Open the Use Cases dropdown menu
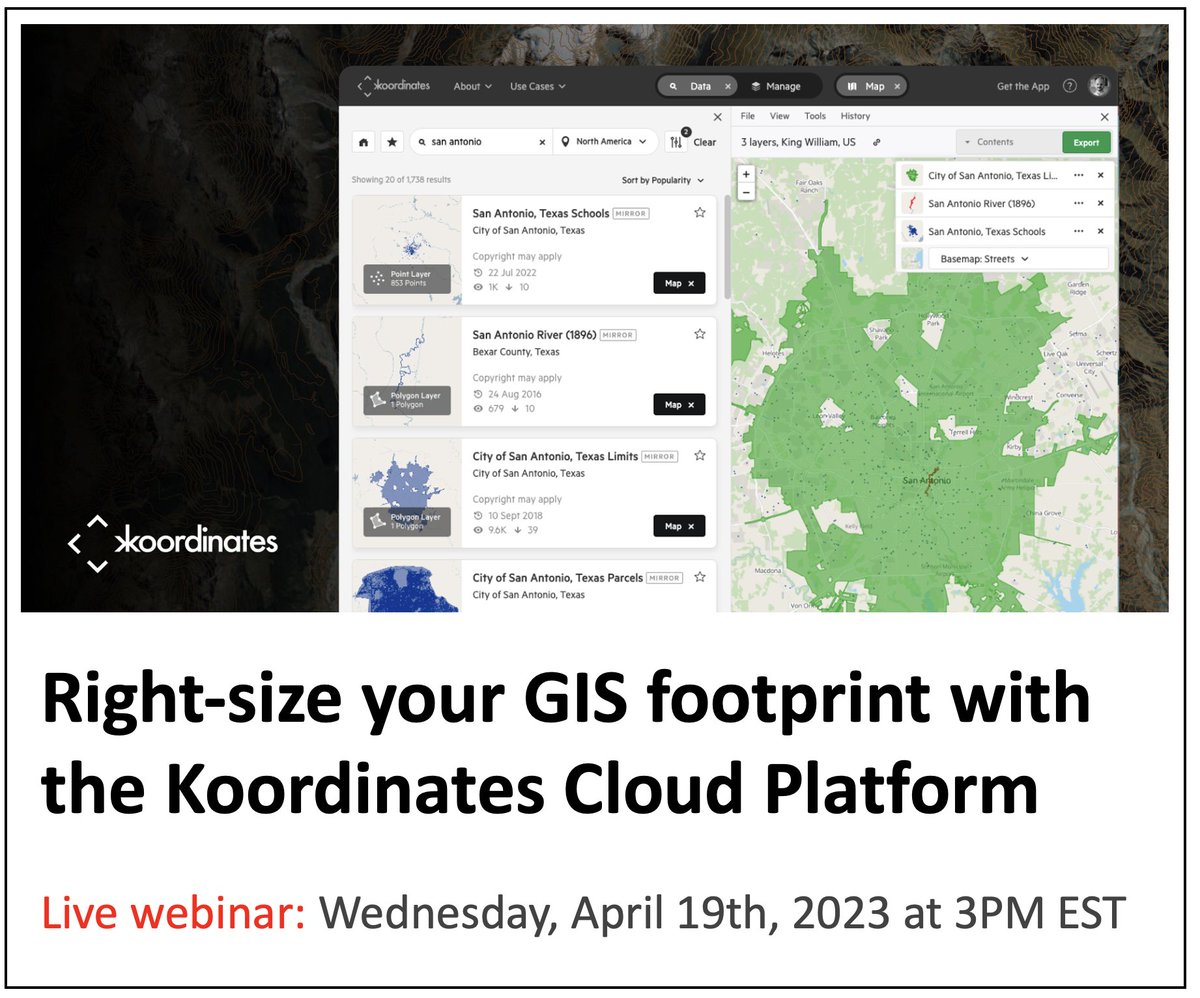This screenshot has height=998, width=1200. pos(538,87)
